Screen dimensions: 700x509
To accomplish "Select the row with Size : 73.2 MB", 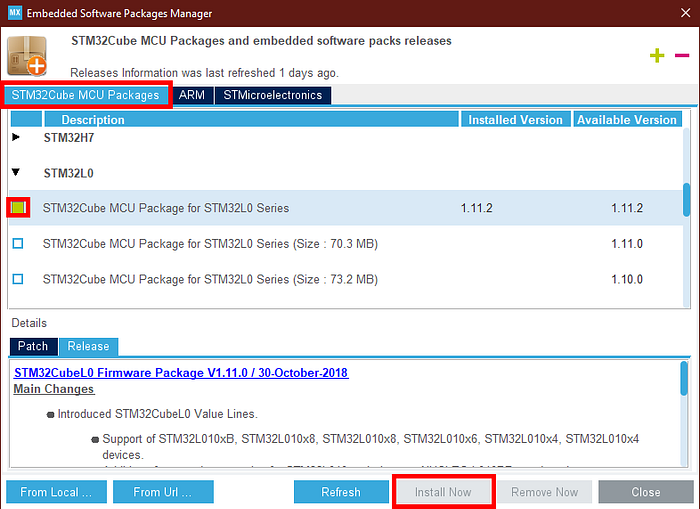I will coord(346,279).
